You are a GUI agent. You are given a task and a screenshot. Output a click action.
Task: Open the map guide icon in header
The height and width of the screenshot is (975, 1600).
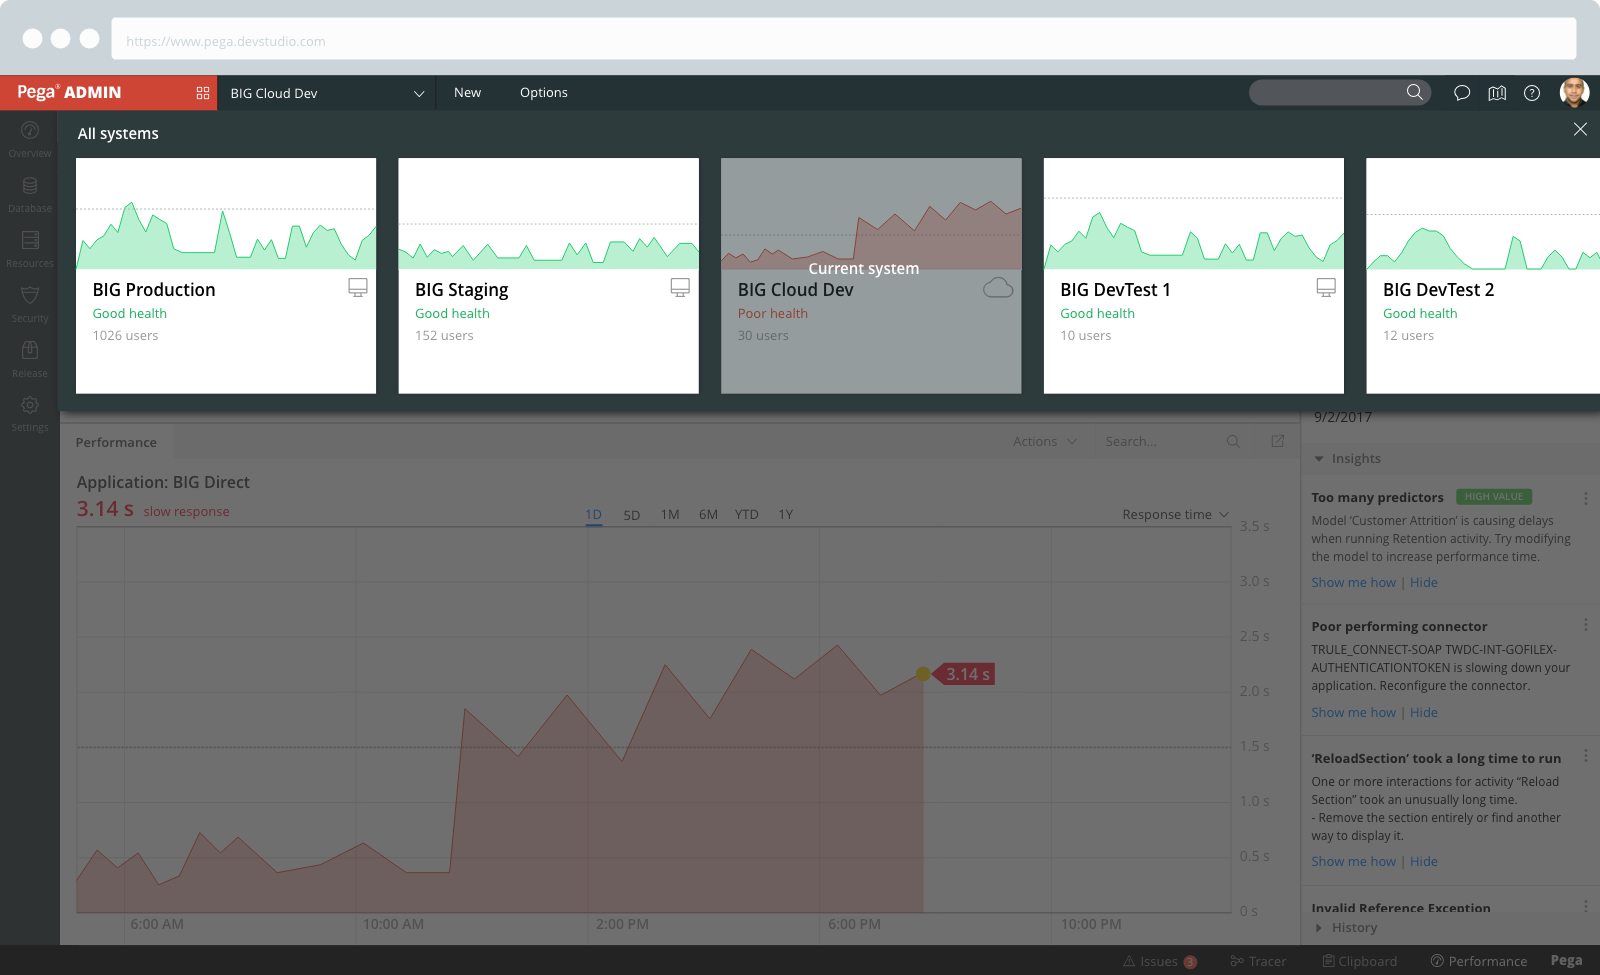pos(1497,93)
